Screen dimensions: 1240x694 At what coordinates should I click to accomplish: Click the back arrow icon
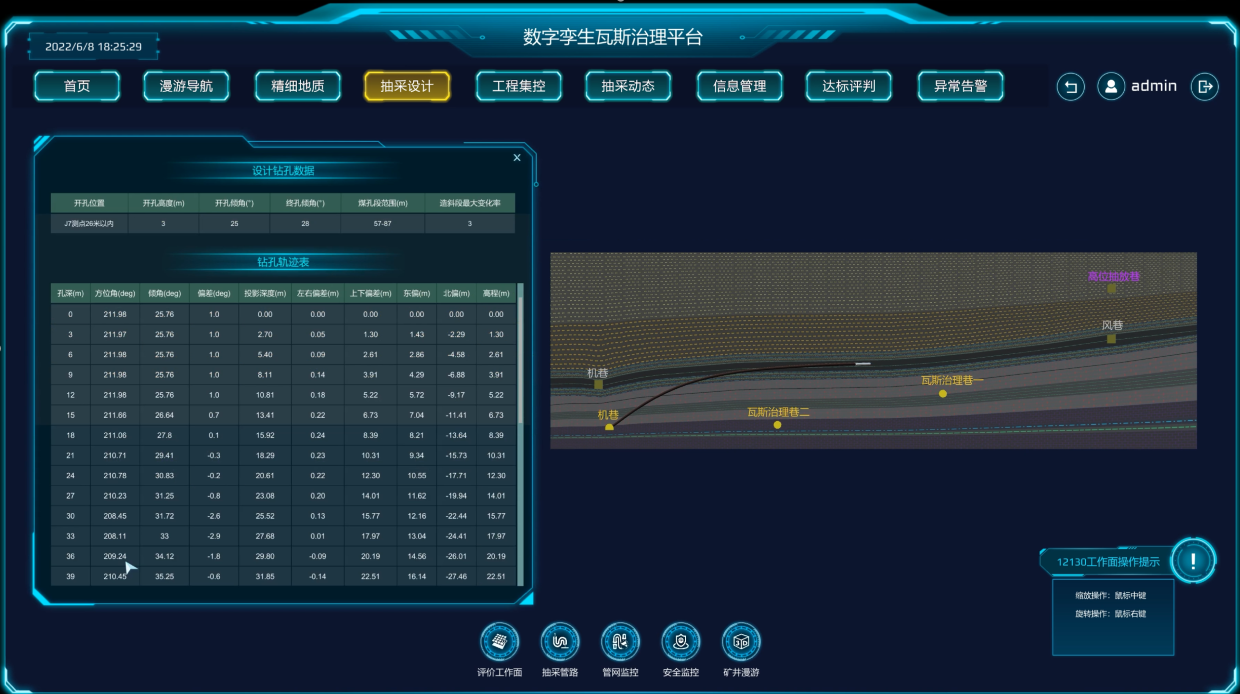point(1071,87)
